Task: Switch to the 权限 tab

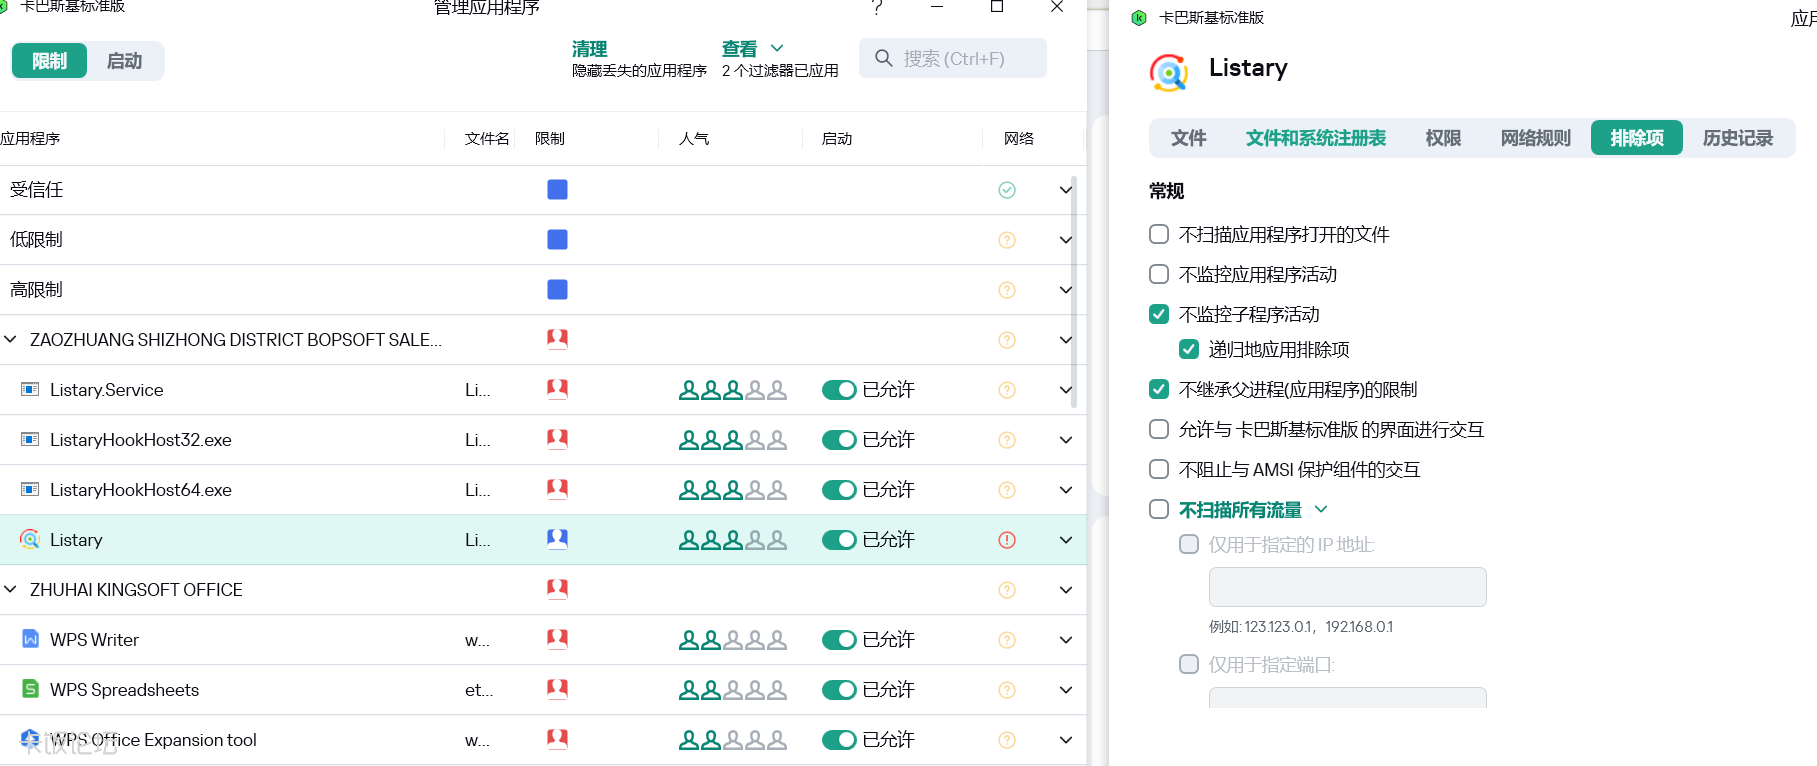Action: pos(1443,138)
